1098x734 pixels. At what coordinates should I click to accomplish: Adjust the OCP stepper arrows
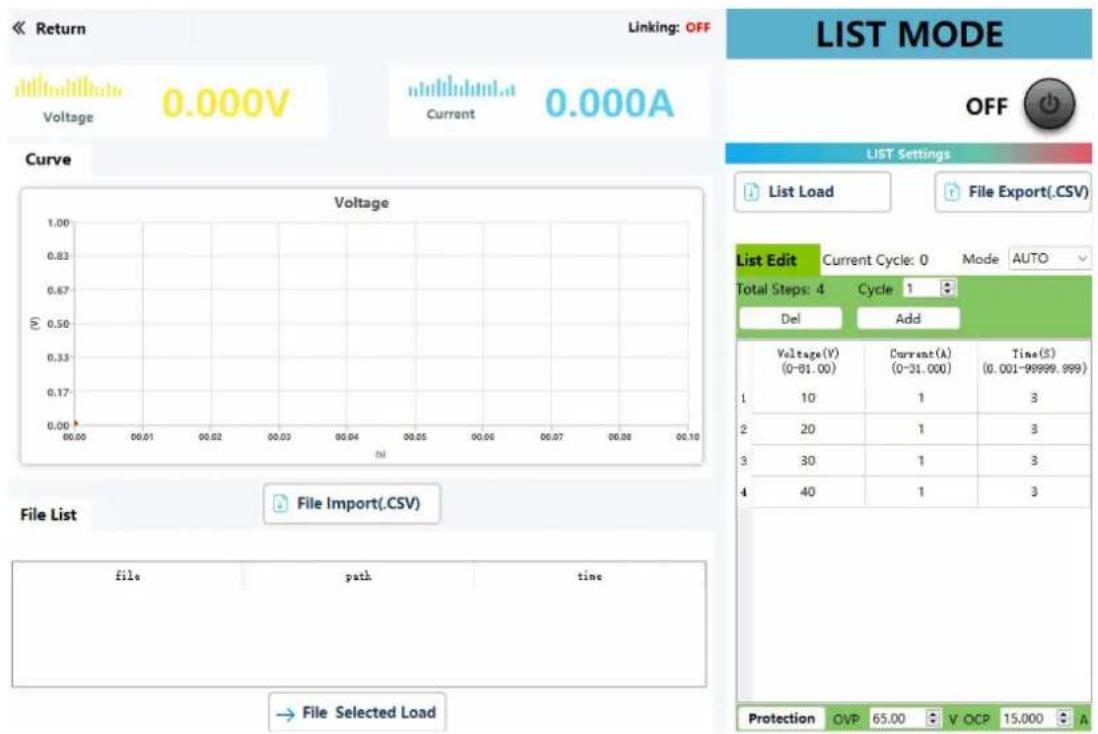point(1063,719)
